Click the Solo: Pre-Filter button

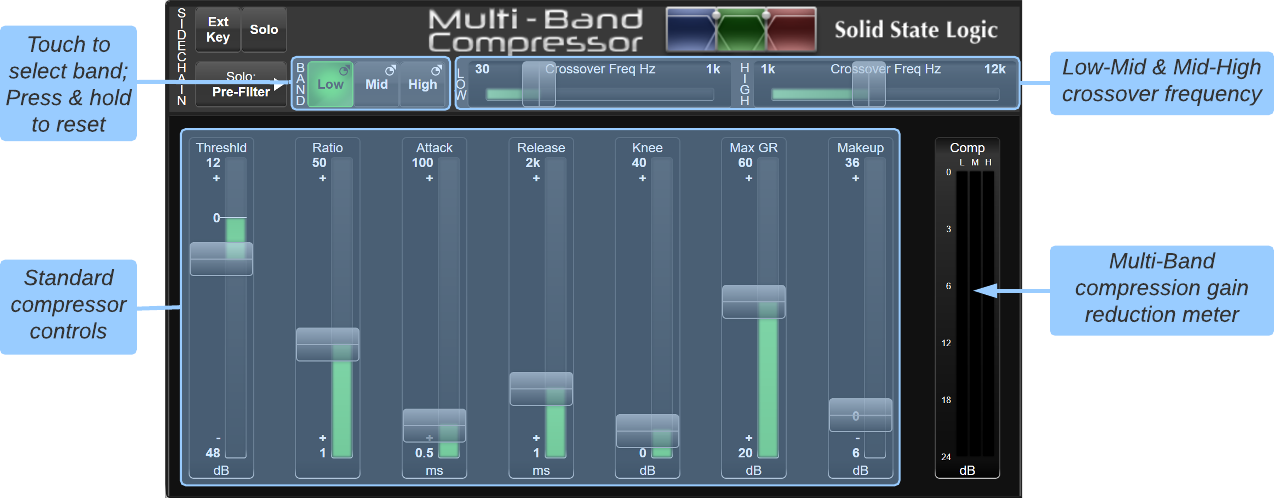pyautogui.click(x=241, y=84)
